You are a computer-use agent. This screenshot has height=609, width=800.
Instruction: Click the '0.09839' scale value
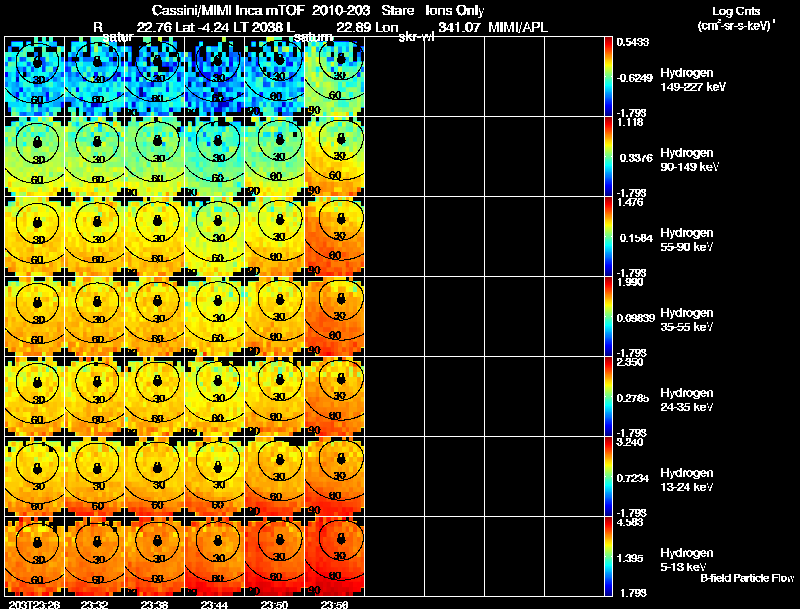tap(635, 318)
